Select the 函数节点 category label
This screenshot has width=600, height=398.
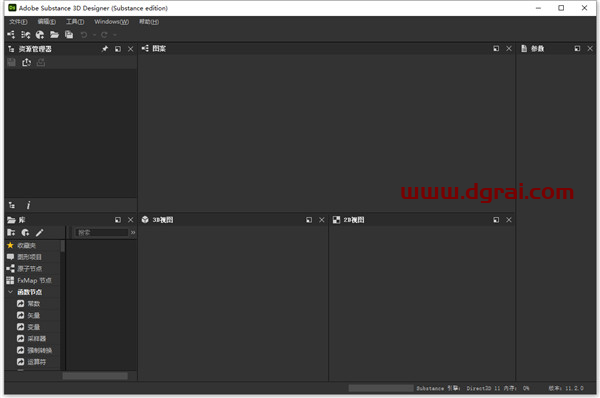click(x=29, y=292)
